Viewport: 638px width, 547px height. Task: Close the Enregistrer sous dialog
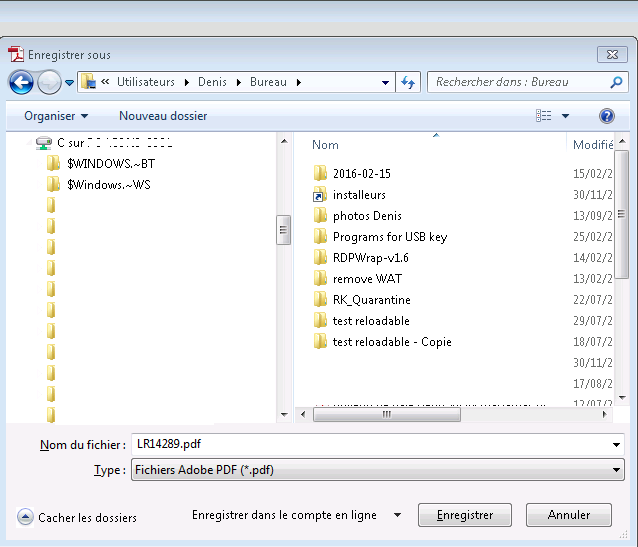(x=612, y=55)
